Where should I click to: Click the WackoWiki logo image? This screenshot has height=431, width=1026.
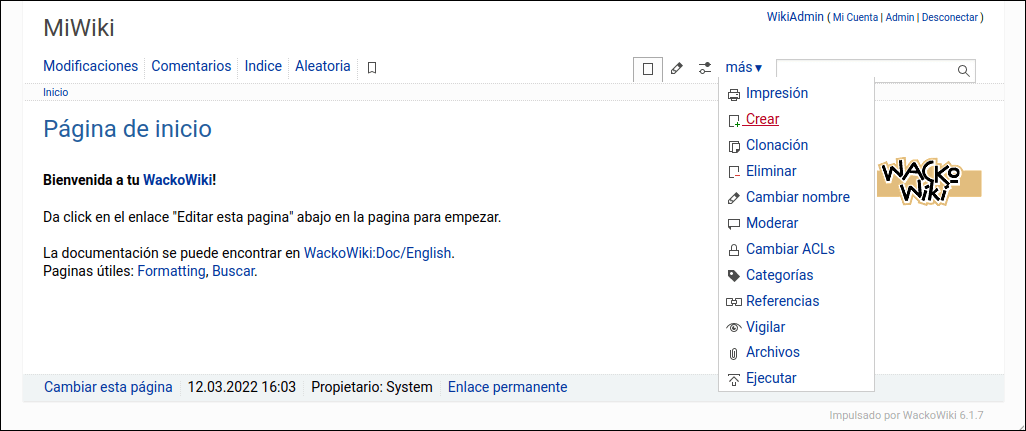coord(929,181)
